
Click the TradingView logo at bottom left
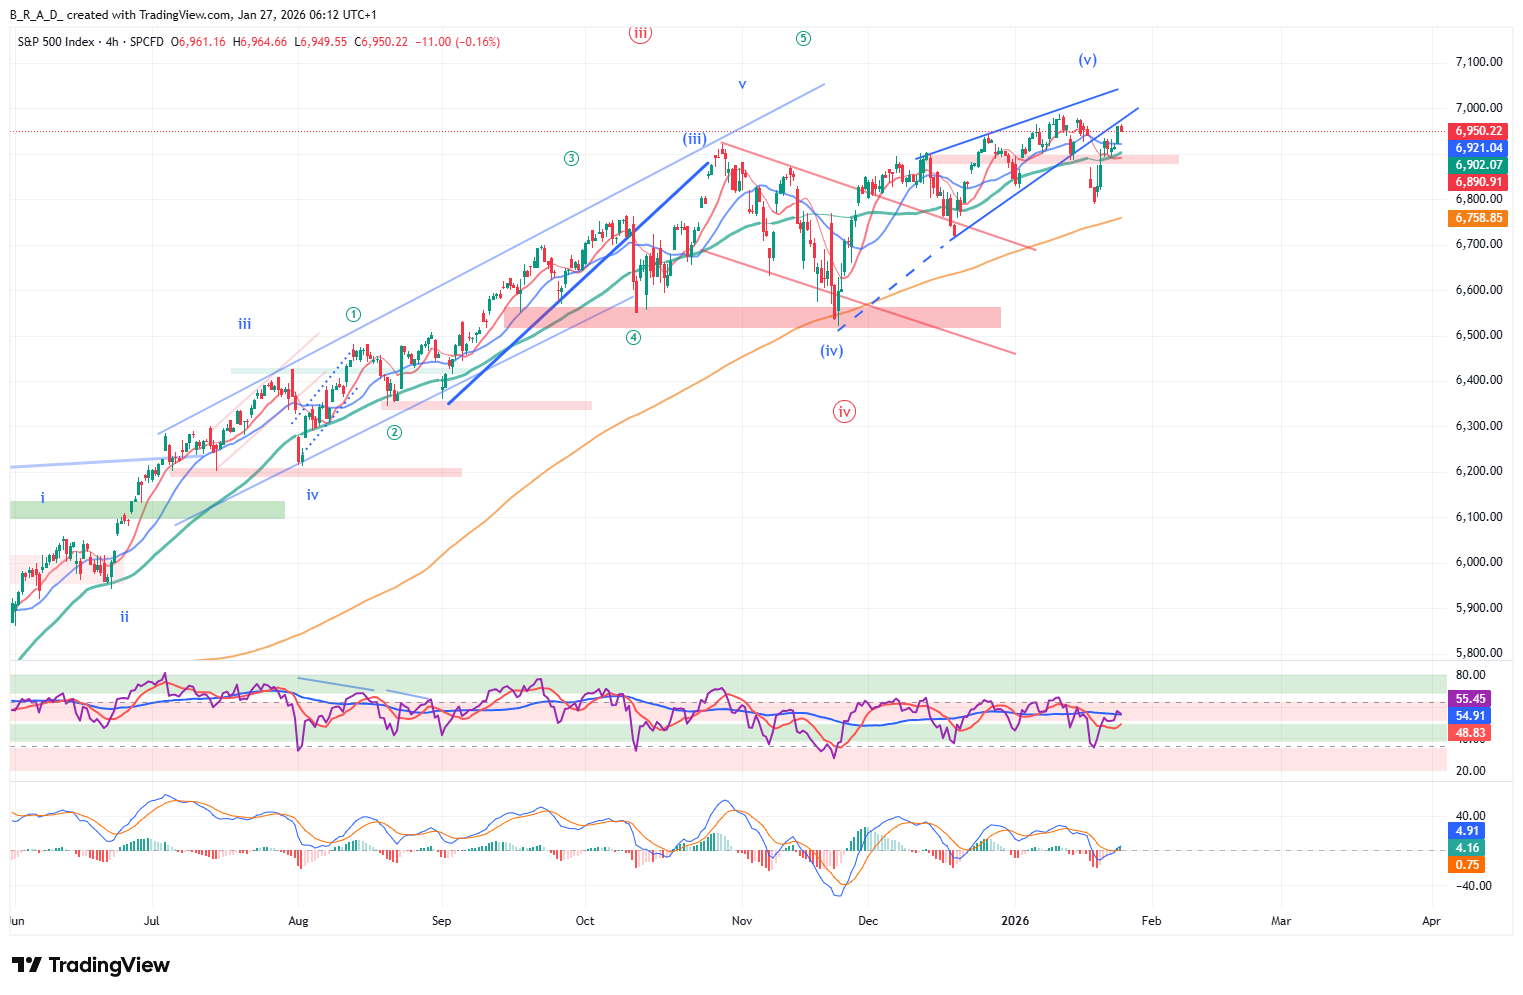pyautogui.click(x=91, y=965)
